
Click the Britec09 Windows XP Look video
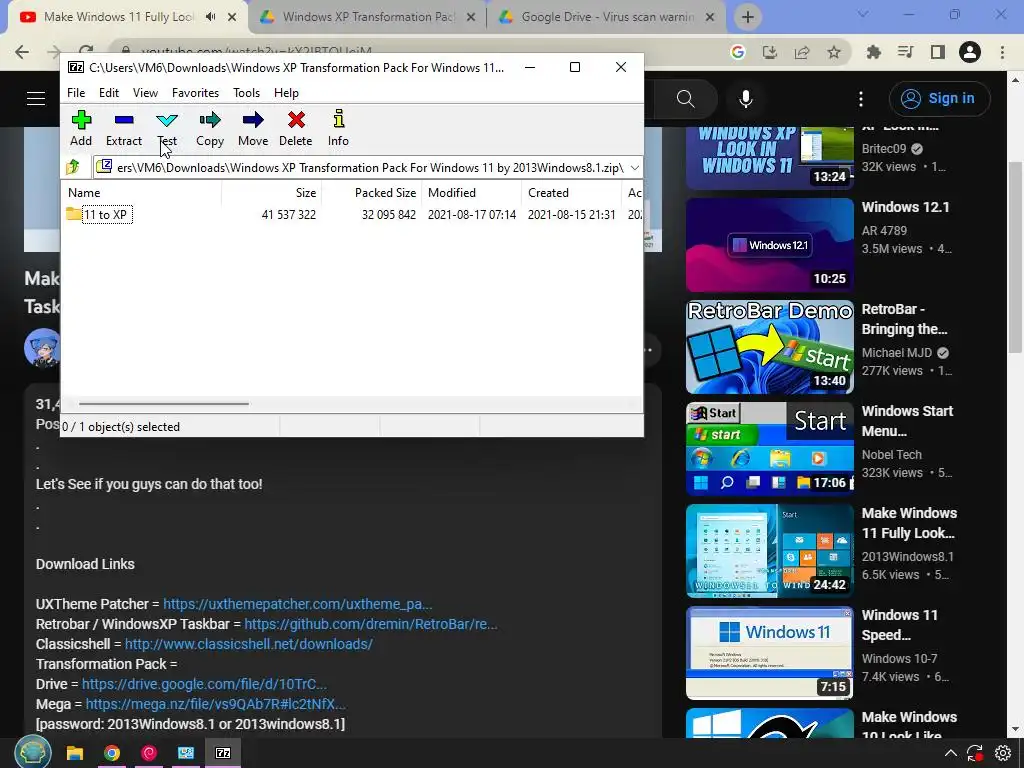coord(769,157)
